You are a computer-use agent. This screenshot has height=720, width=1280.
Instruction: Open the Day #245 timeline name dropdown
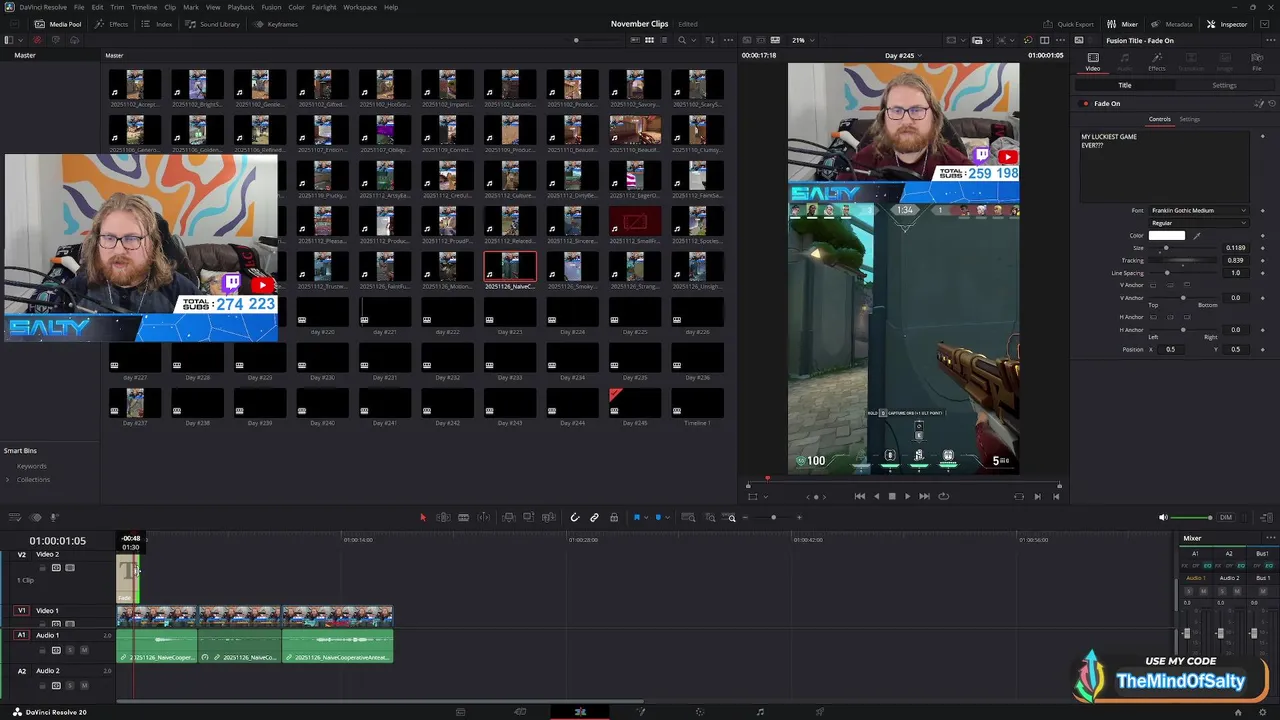pos(904,55)
